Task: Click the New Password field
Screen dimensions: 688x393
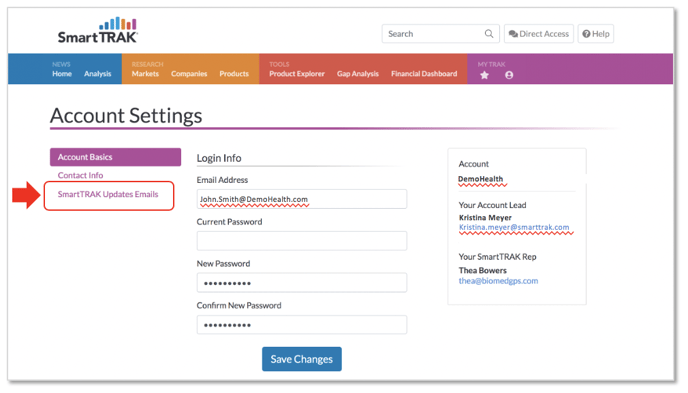Action: (302, 283)
